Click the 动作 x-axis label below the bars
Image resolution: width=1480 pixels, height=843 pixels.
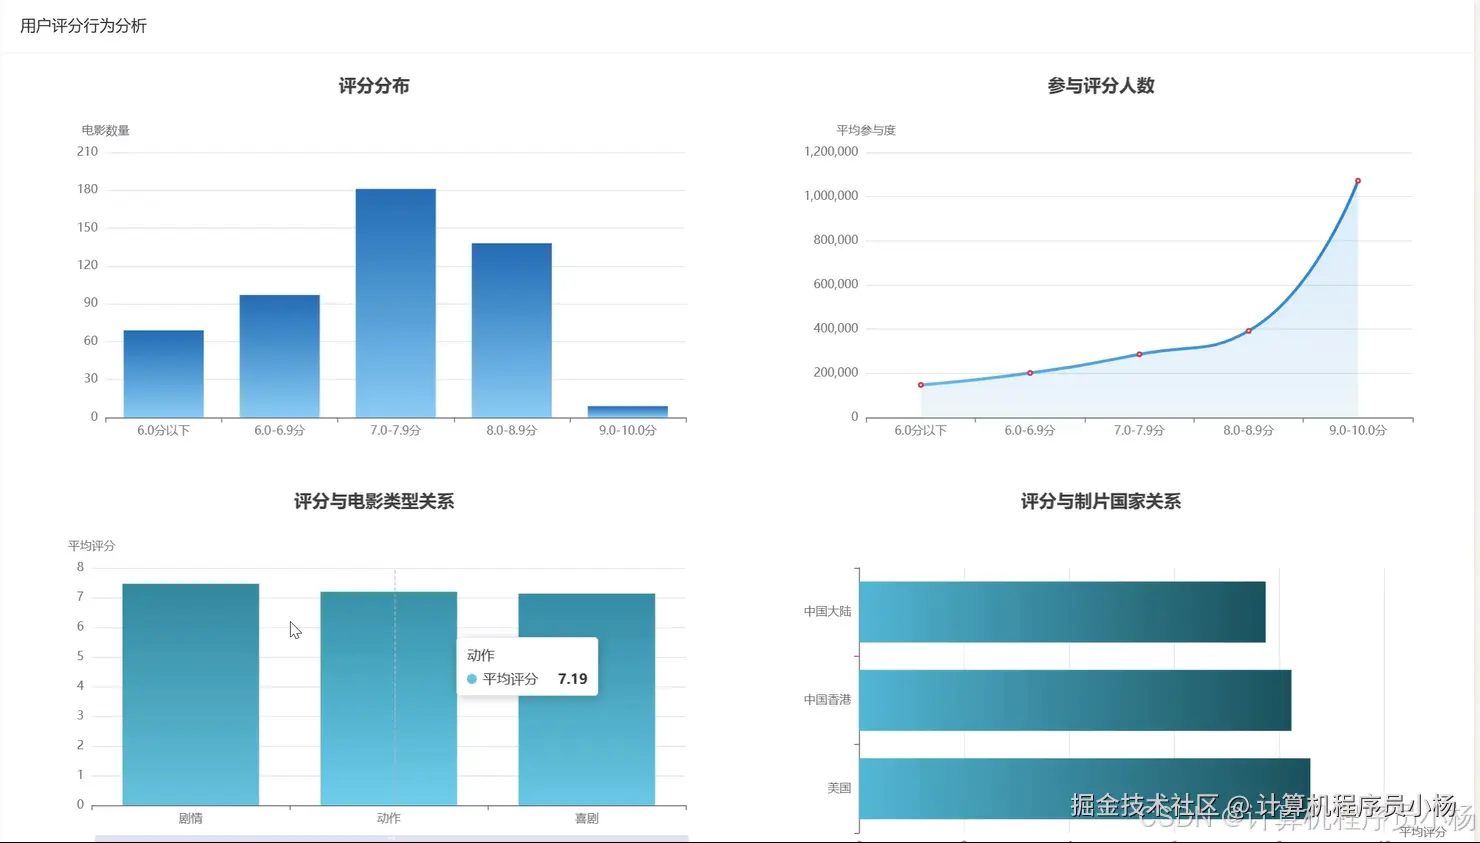click(389, 818)
